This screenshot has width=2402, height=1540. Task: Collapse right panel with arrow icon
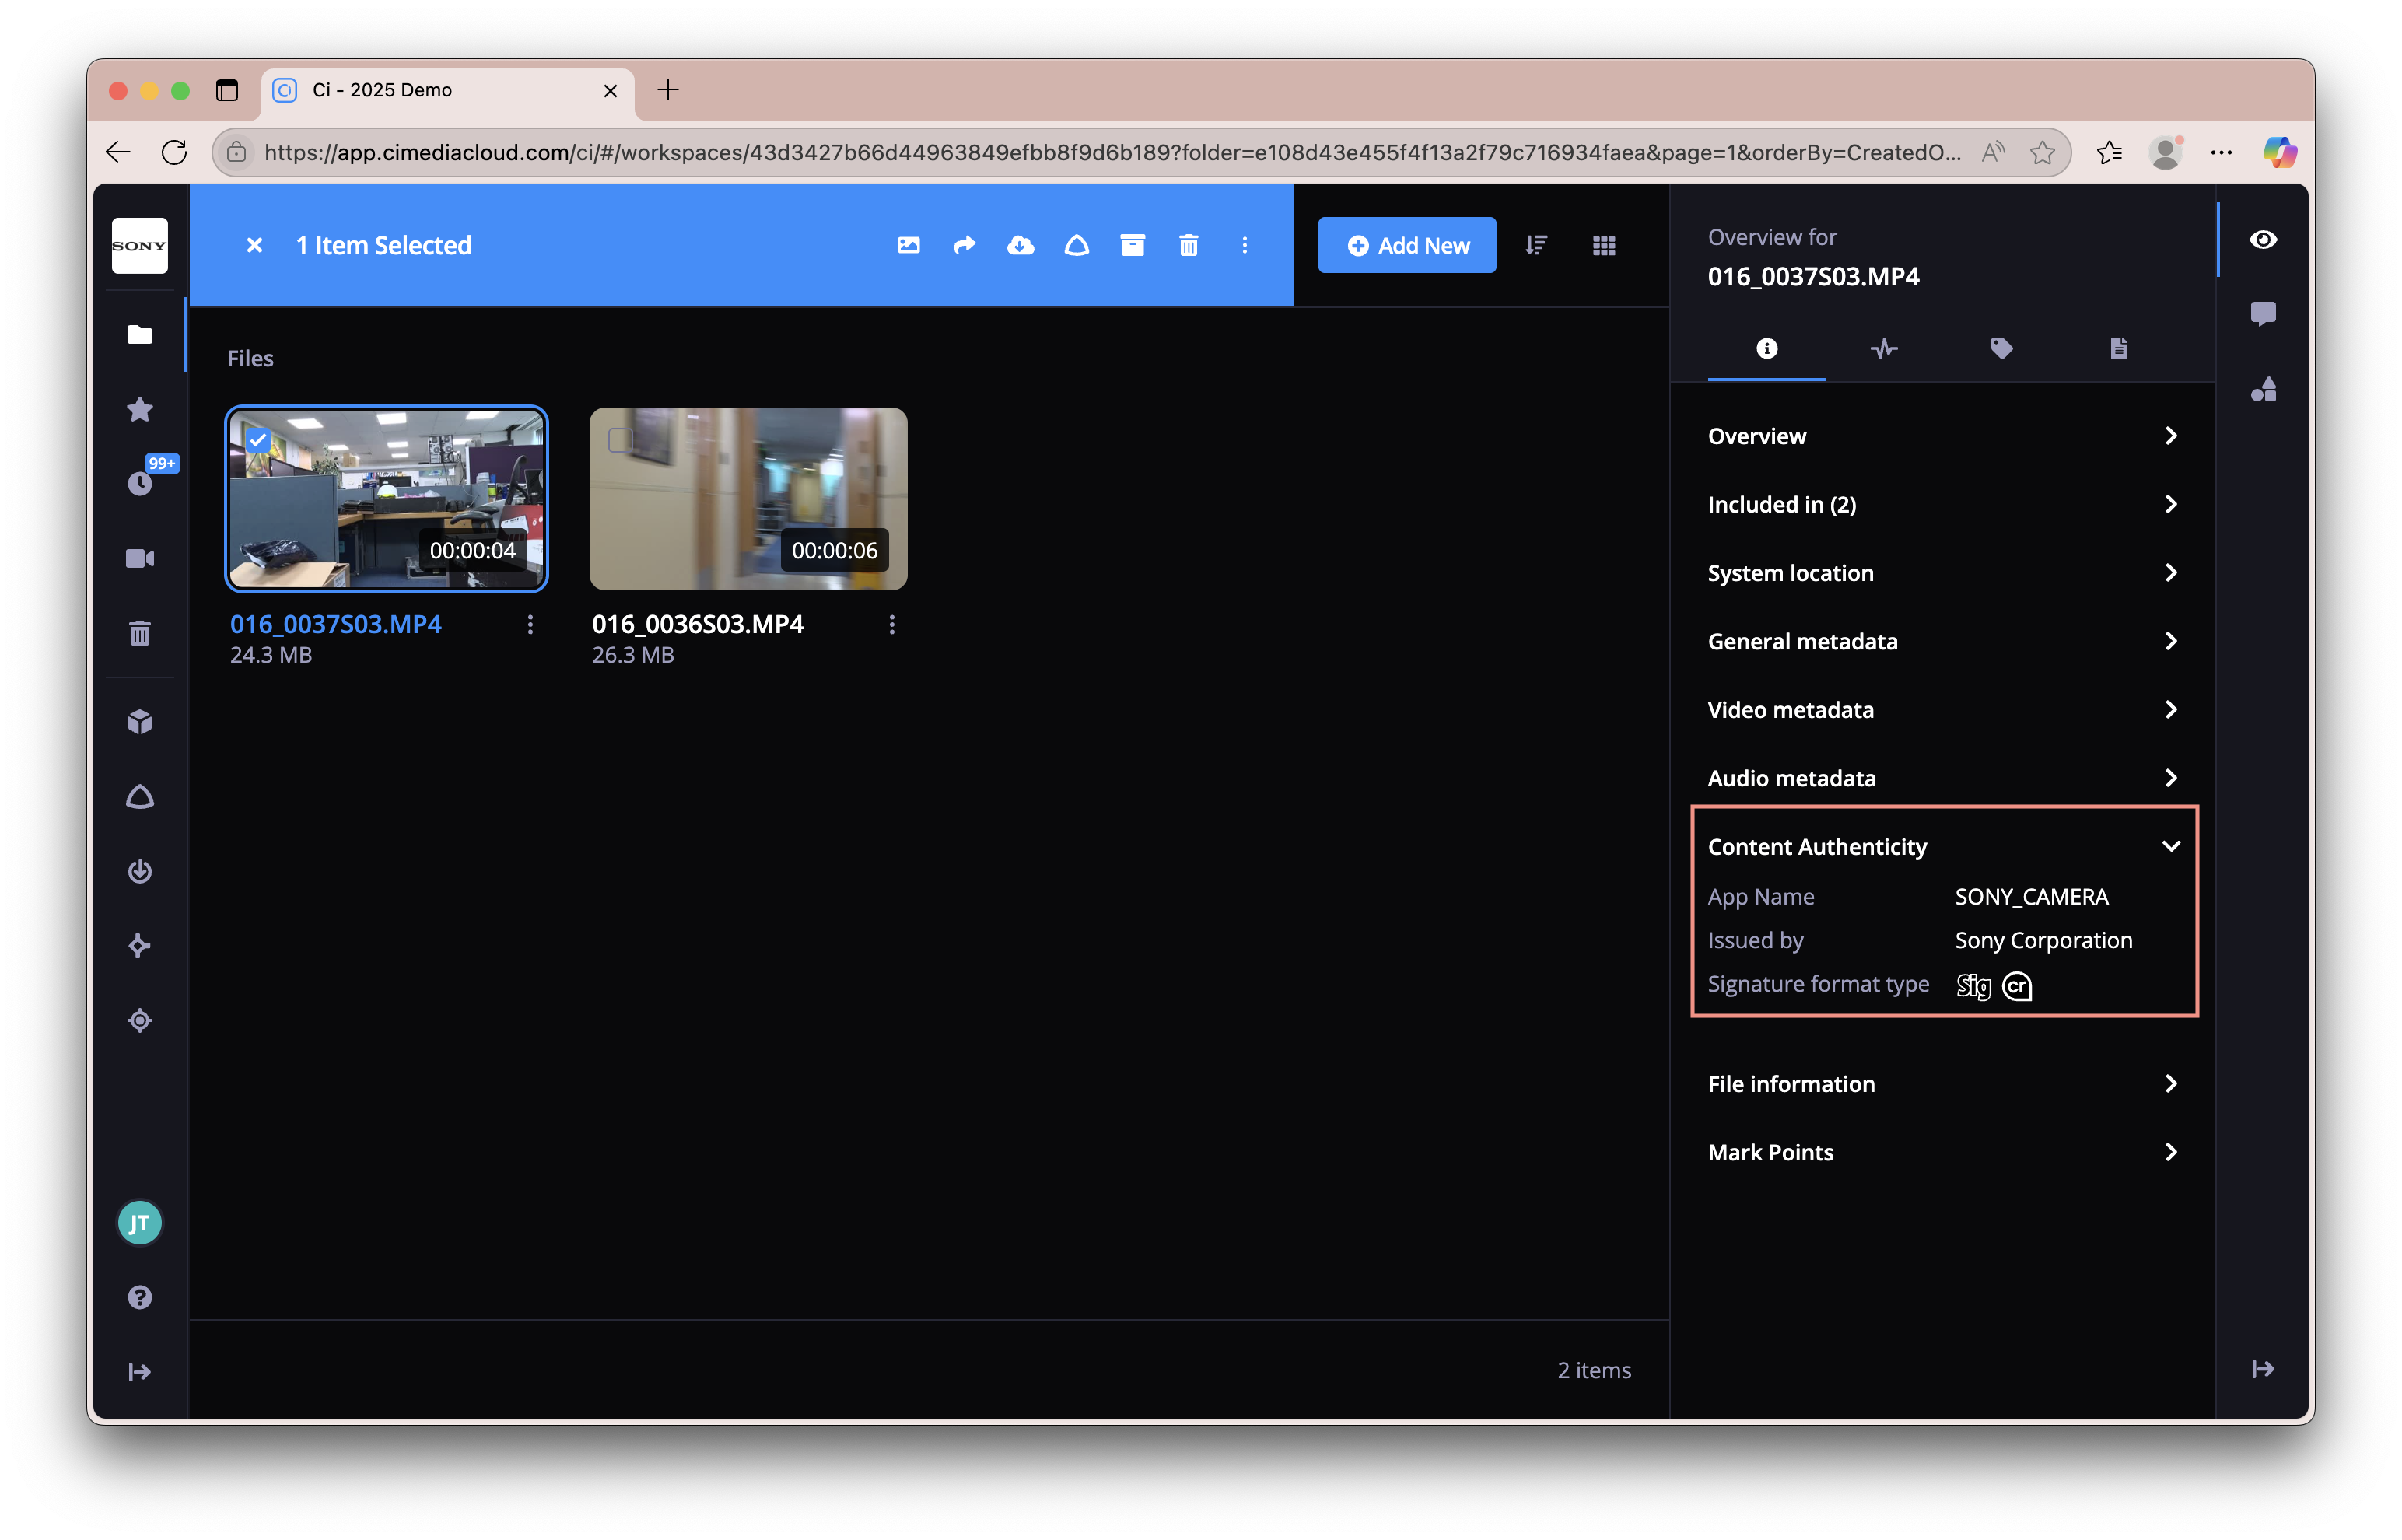click(2263, 1369)
